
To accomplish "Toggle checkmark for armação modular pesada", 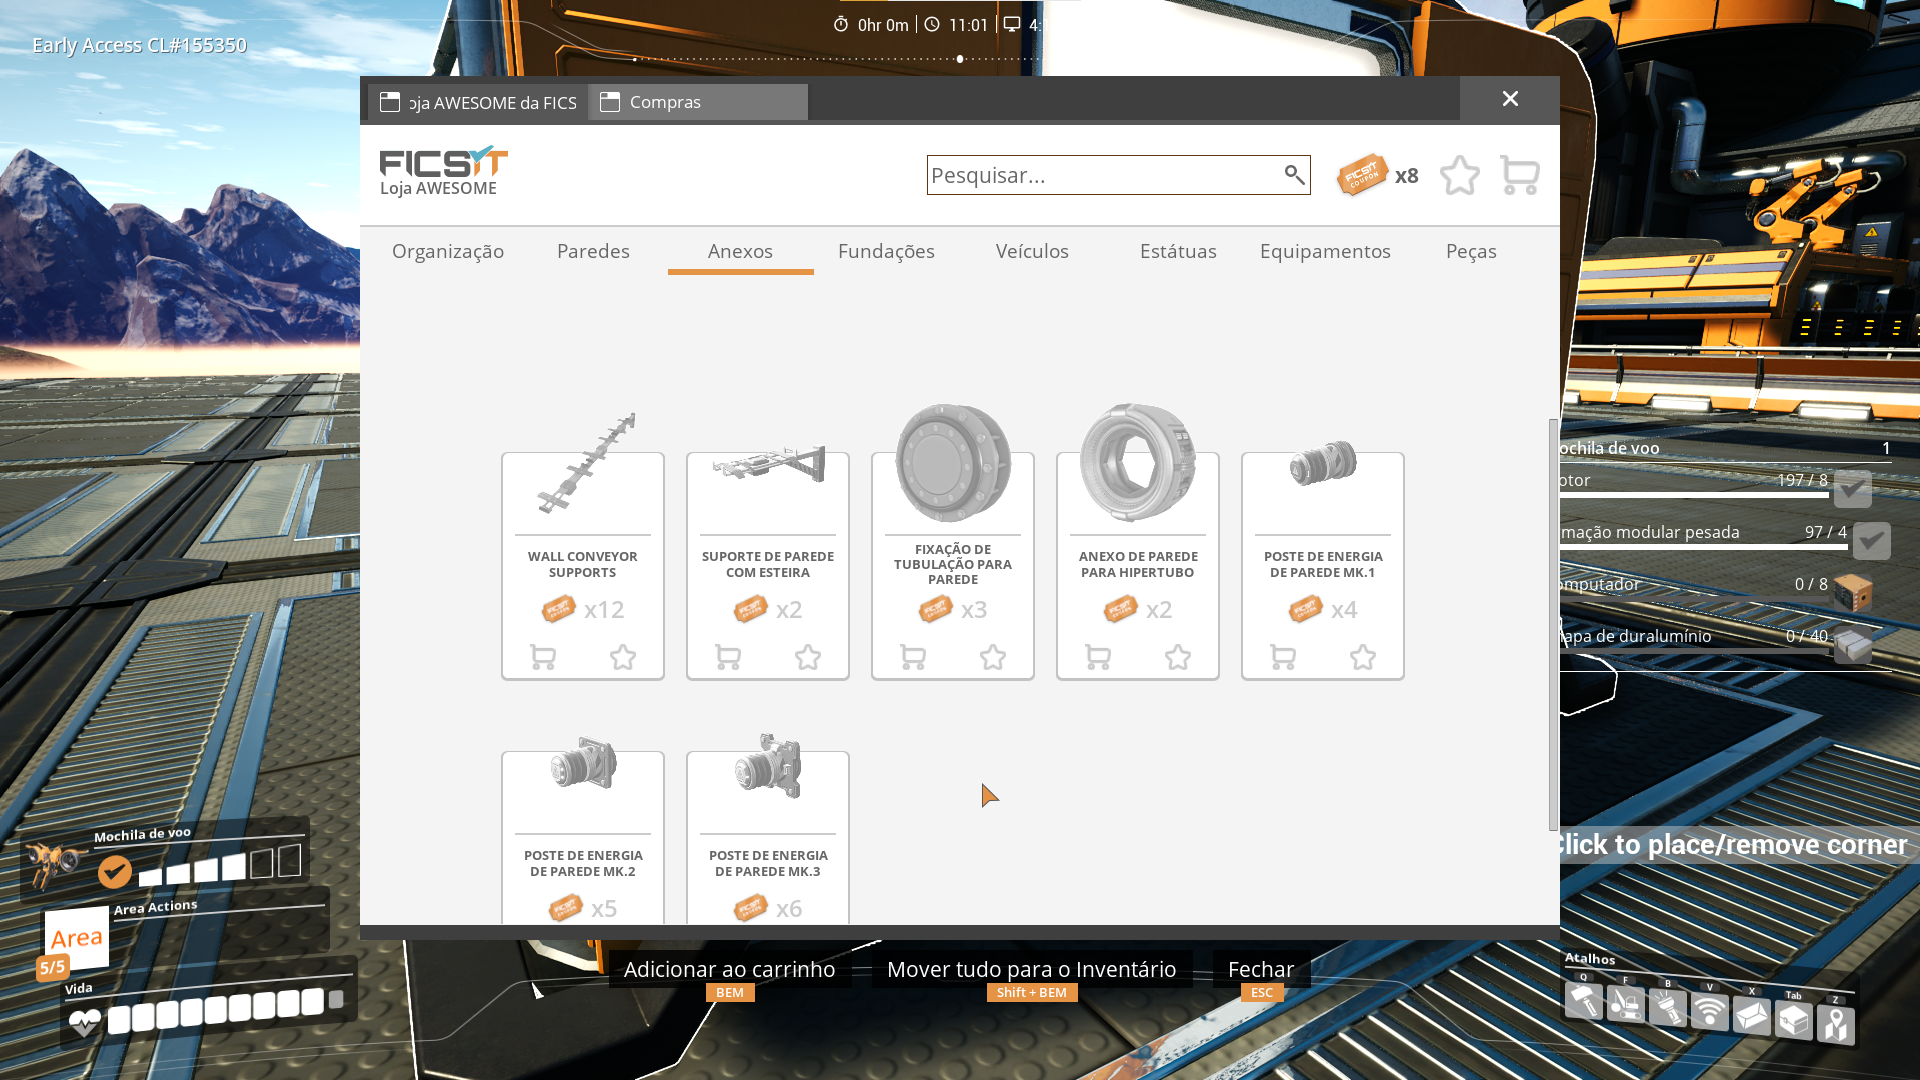I will pyautogui.click(x=1871, y=541).
